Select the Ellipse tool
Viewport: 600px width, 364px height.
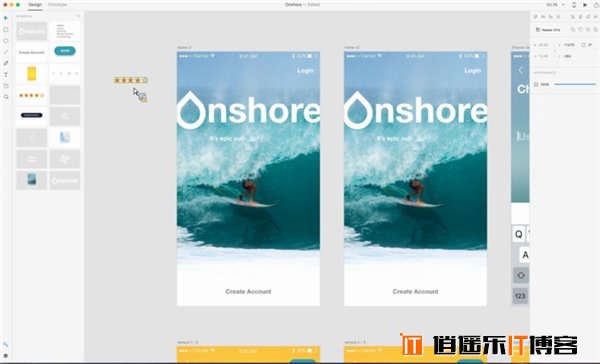point(6,41)
